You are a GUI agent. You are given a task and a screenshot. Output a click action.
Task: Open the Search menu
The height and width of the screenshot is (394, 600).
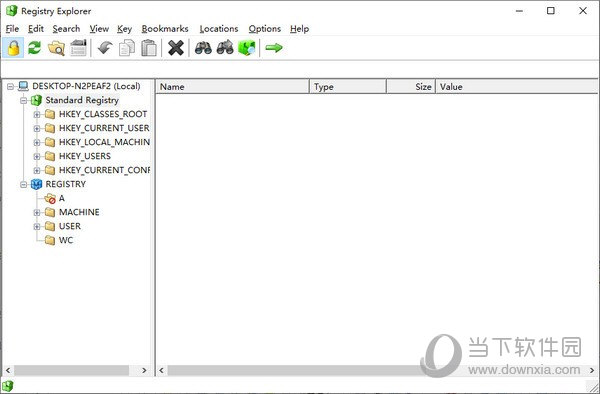(x=66, y=29)
